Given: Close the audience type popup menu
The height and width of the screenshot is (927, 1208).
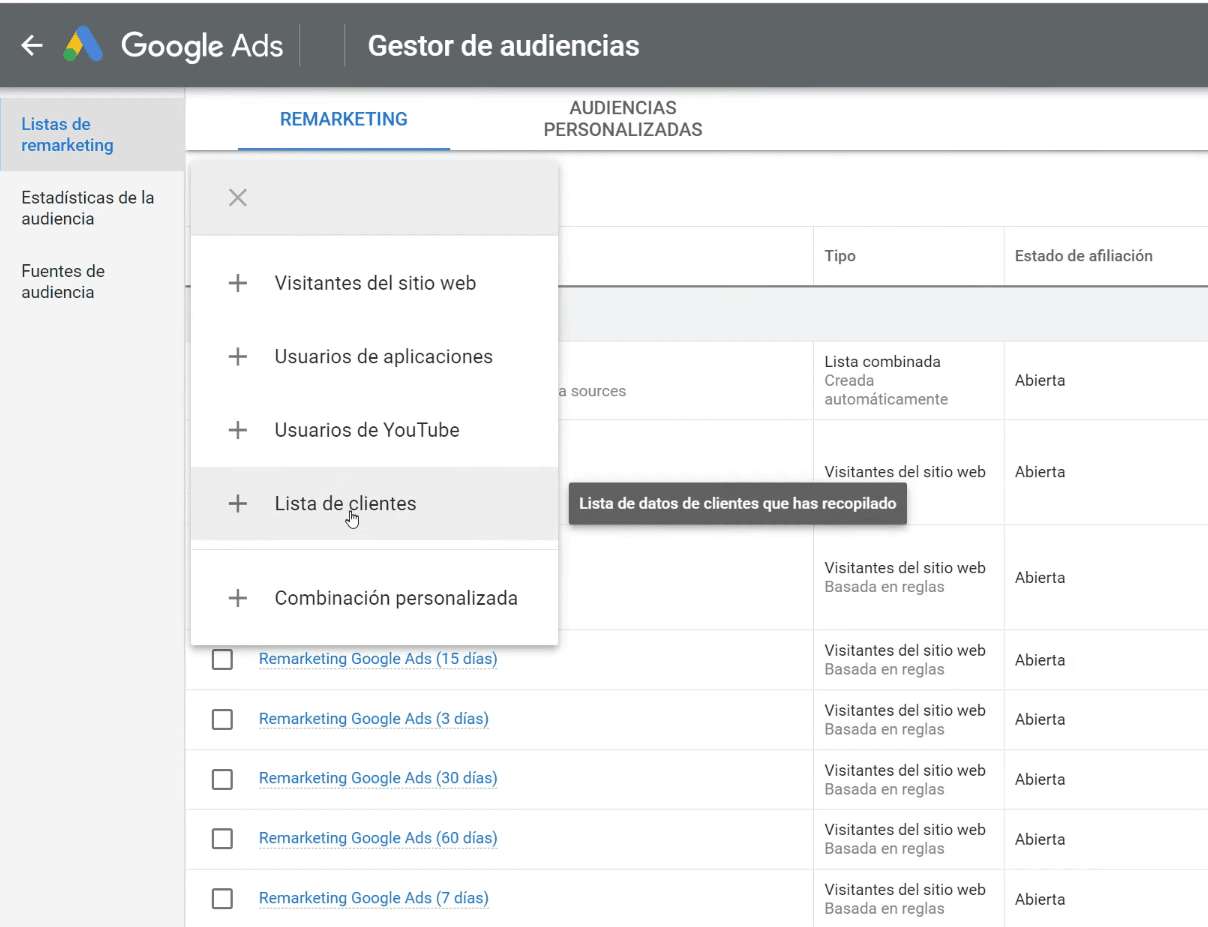Looking at the screenshot, I should click(237, 197).
